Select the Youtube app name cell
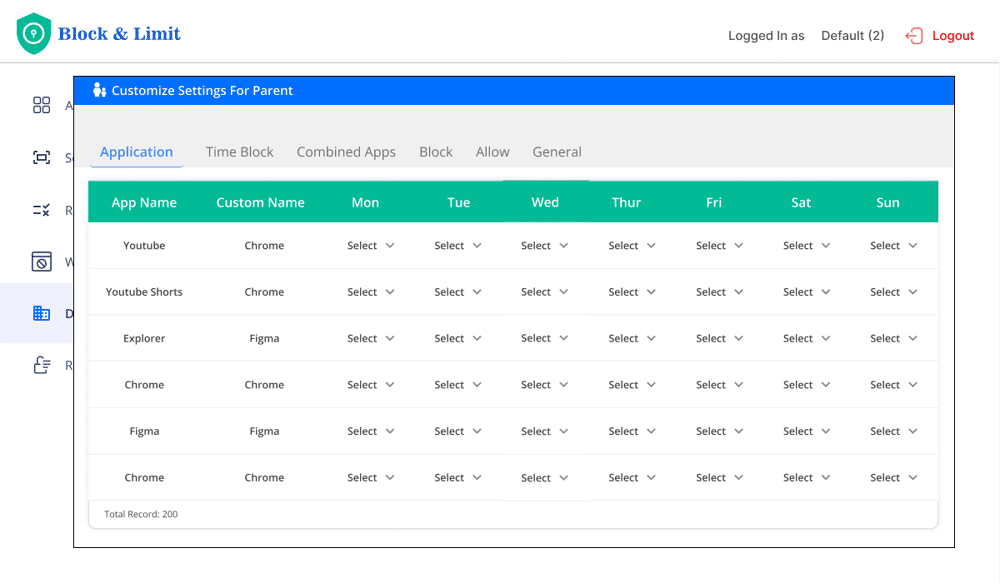 [x=144, y=246]
